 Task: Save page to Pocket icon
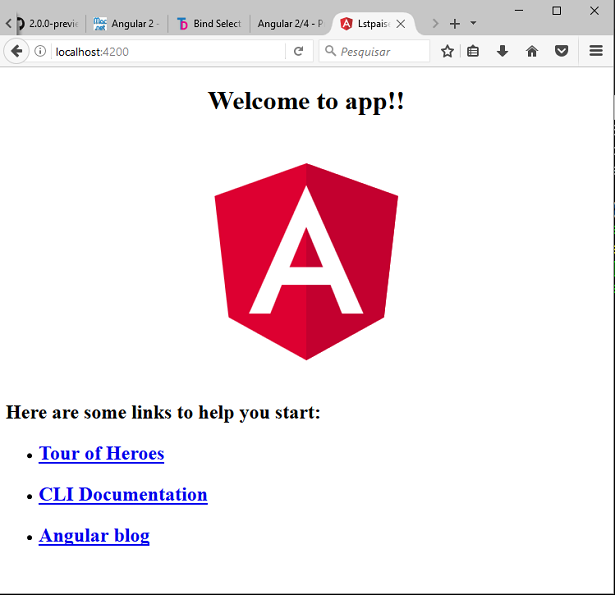[x=561, y=51]
